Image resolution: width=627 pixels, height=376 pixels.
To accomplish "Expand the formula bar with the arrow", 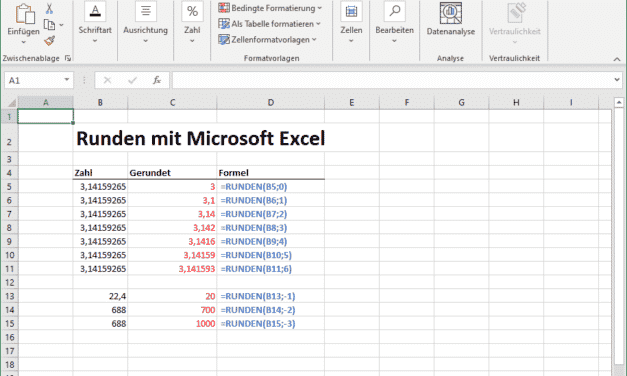I will point(617,80).
